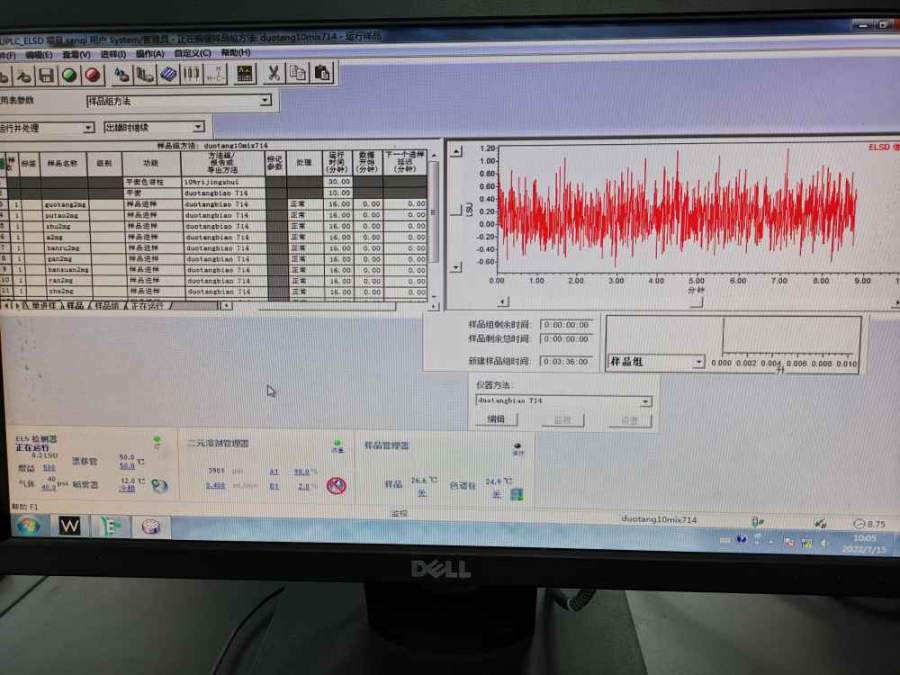The height and width of the screenshot is (675, 900).
Task: Open the 自定义(C) menu
Action: [x=190, y=53]
